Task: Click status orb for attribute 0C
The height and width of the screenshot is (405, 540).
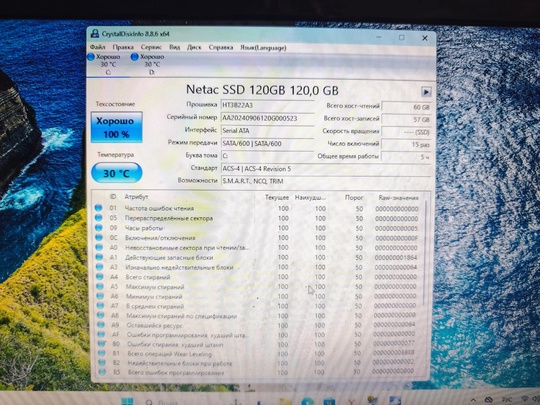Action: click(99, 237)
